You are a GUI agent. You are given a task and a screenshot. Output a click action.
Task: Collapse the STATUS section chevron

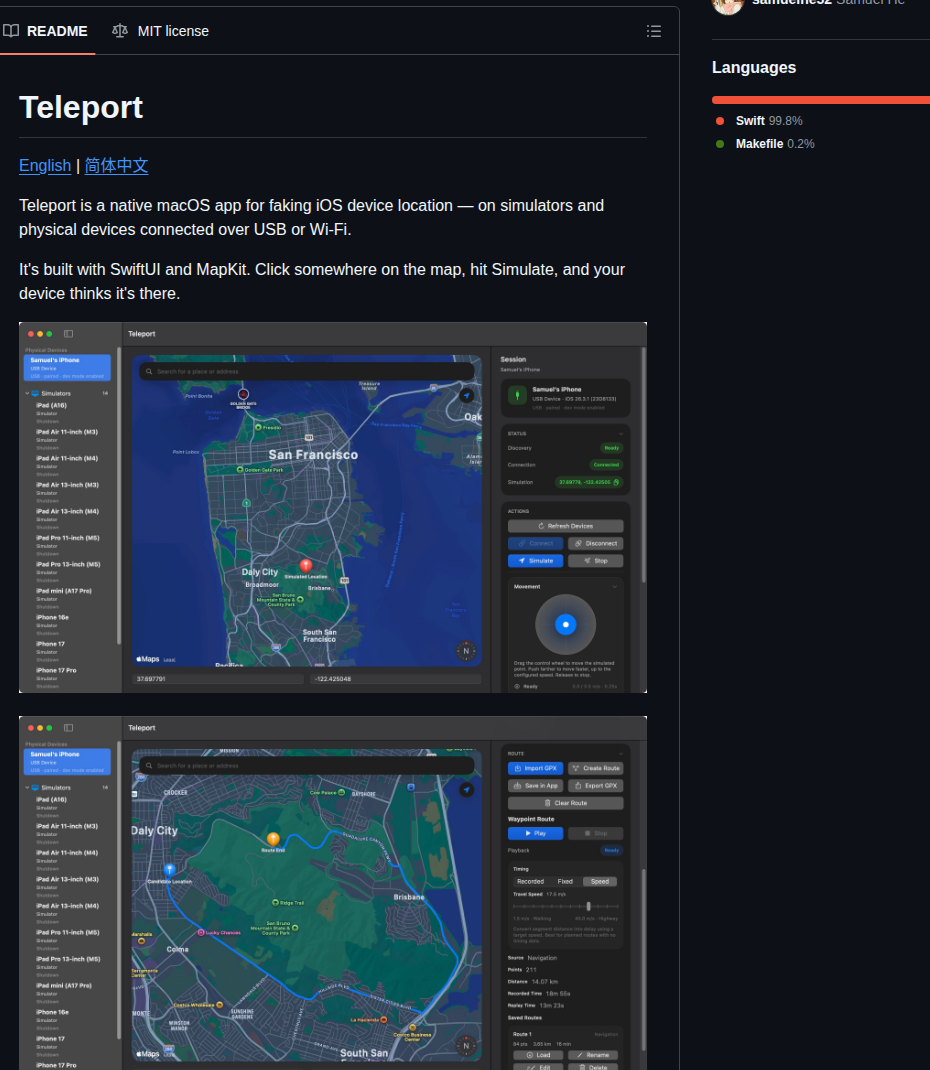(621, 434)
